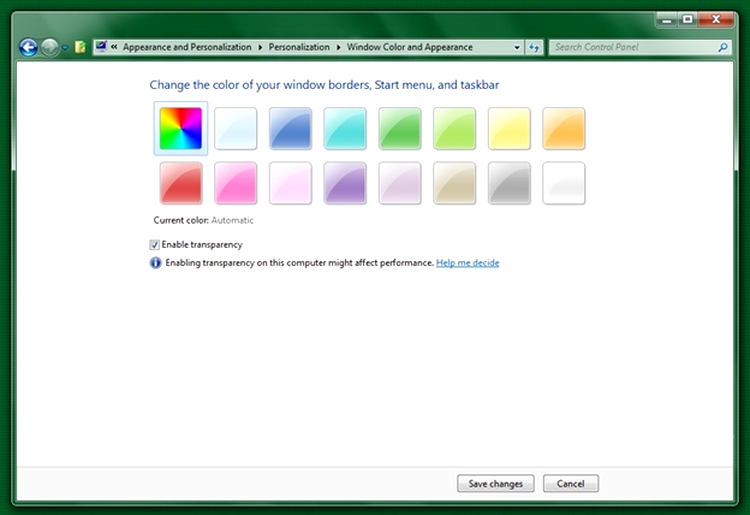This screenshot has height=515, width=750.
Task: Select the pale lavender color swatch
Action: point(399,183)
